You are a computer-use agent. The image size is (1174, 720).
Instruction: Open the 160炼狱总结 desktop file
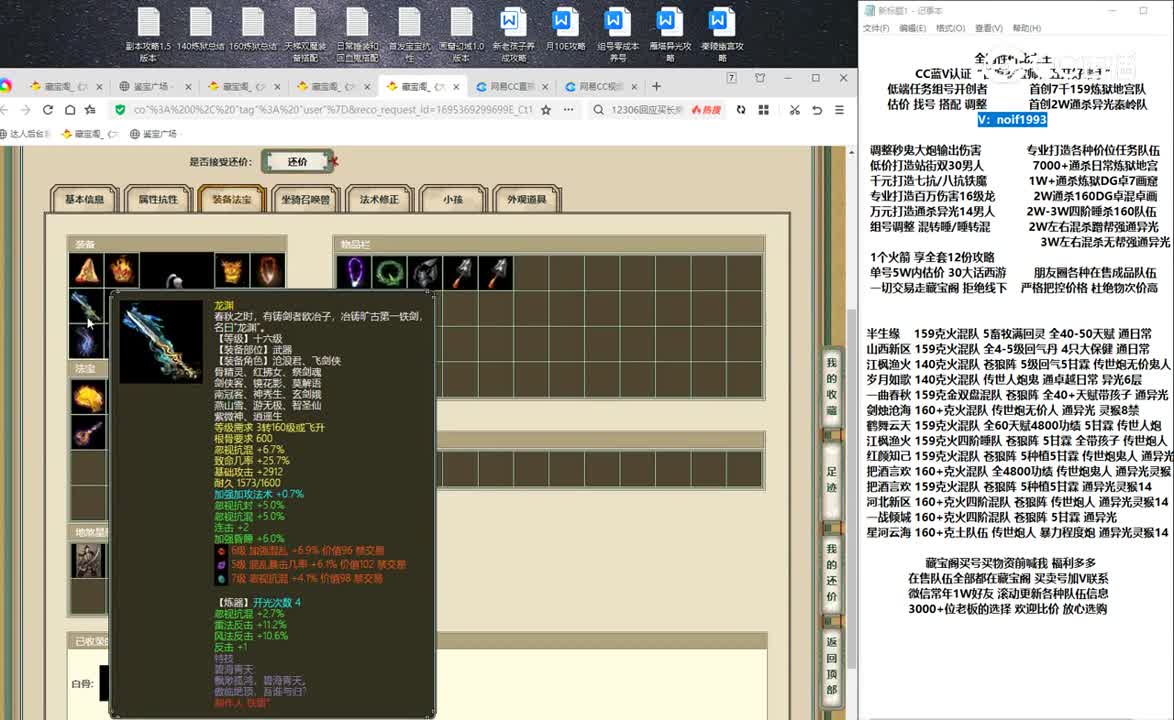pos(253,30)
